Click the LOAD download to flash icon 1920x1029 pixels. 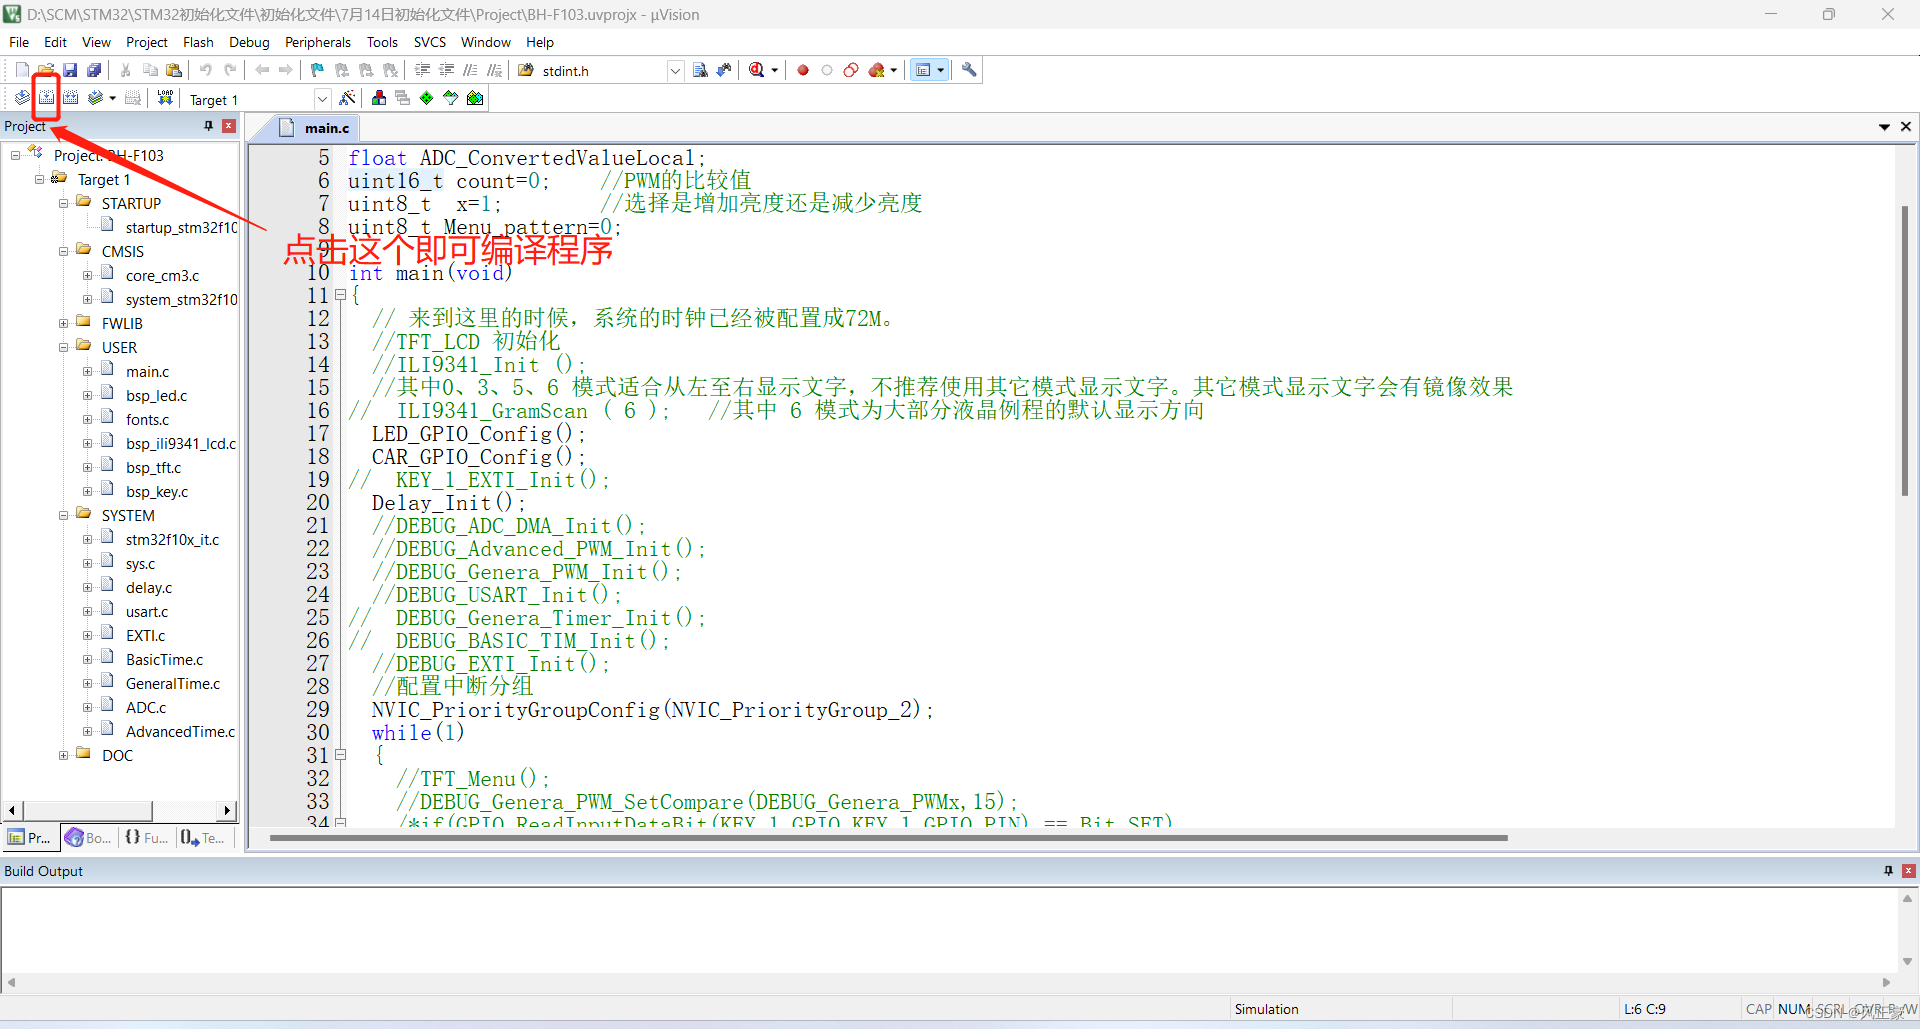164,97
